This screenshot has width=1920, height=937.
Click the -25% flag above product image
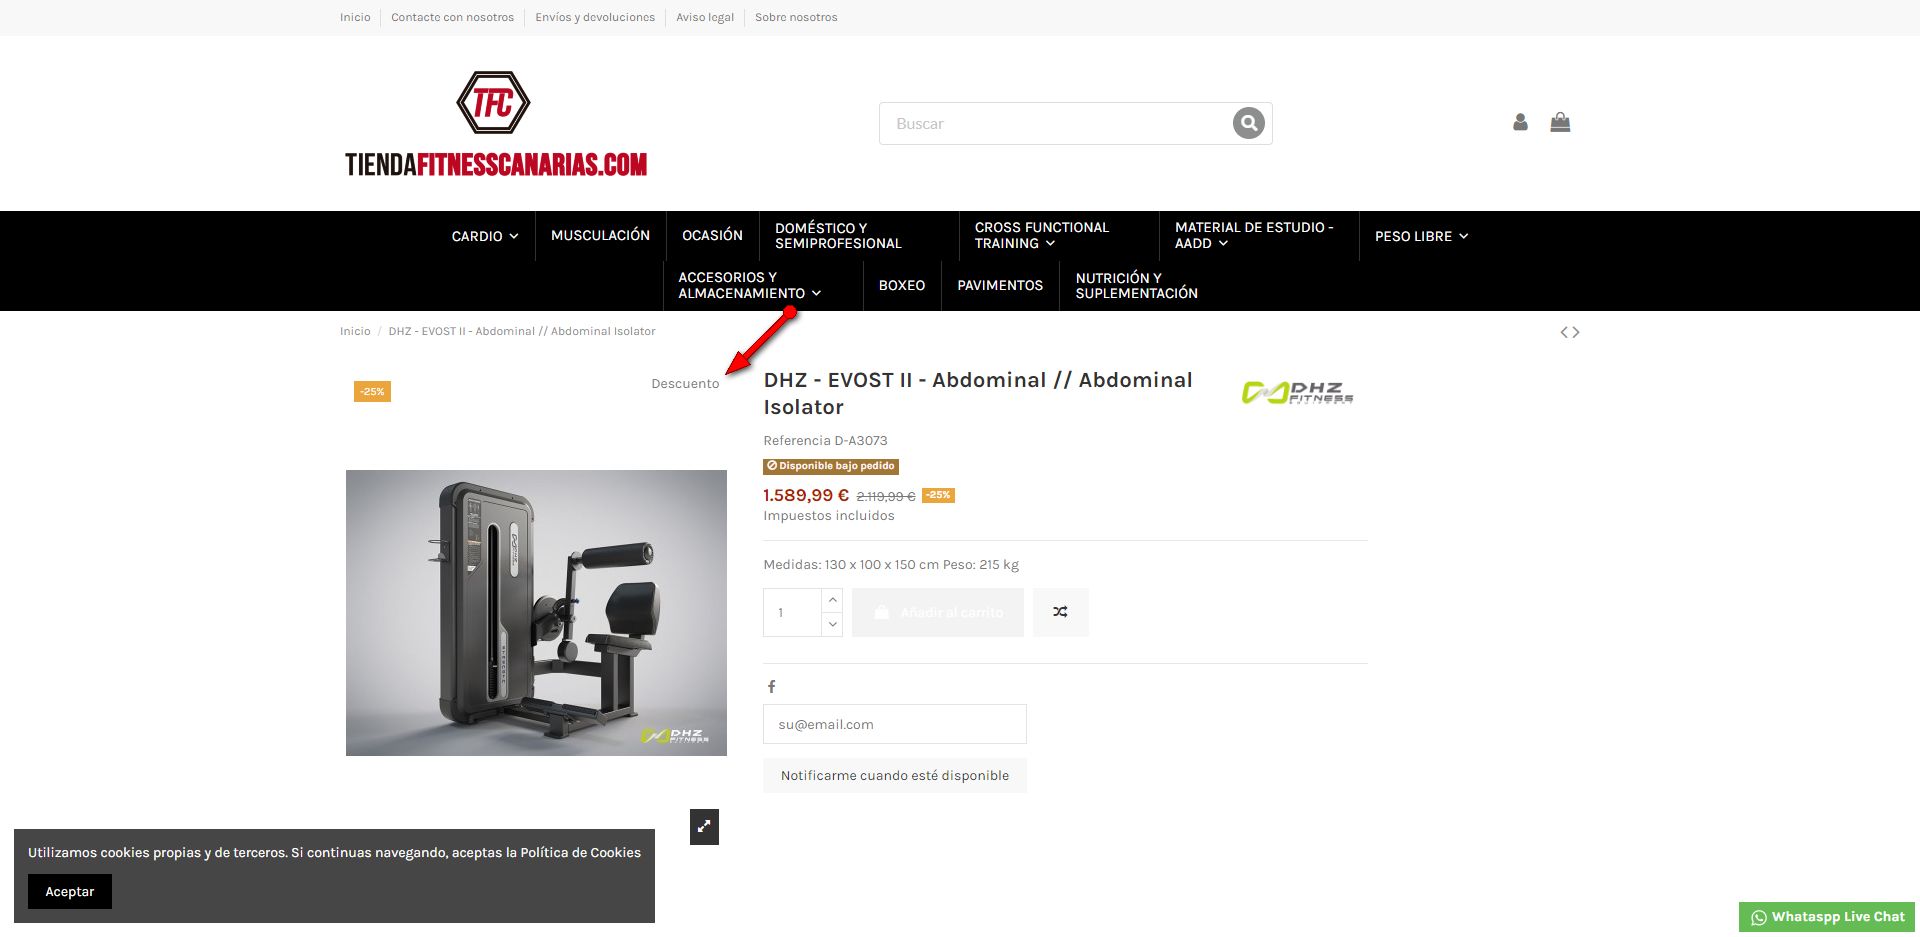click(372, 391)
